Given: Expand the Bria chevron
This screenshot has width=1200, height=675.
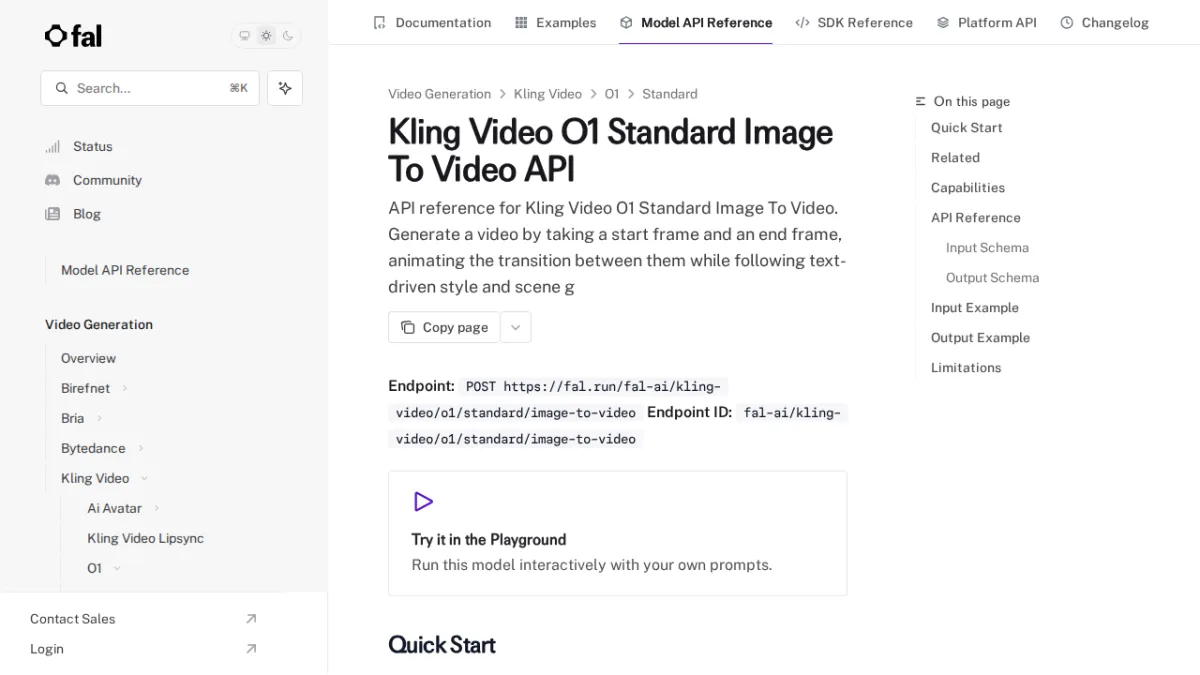Looking at the screenshot, I should coord(99,418).
